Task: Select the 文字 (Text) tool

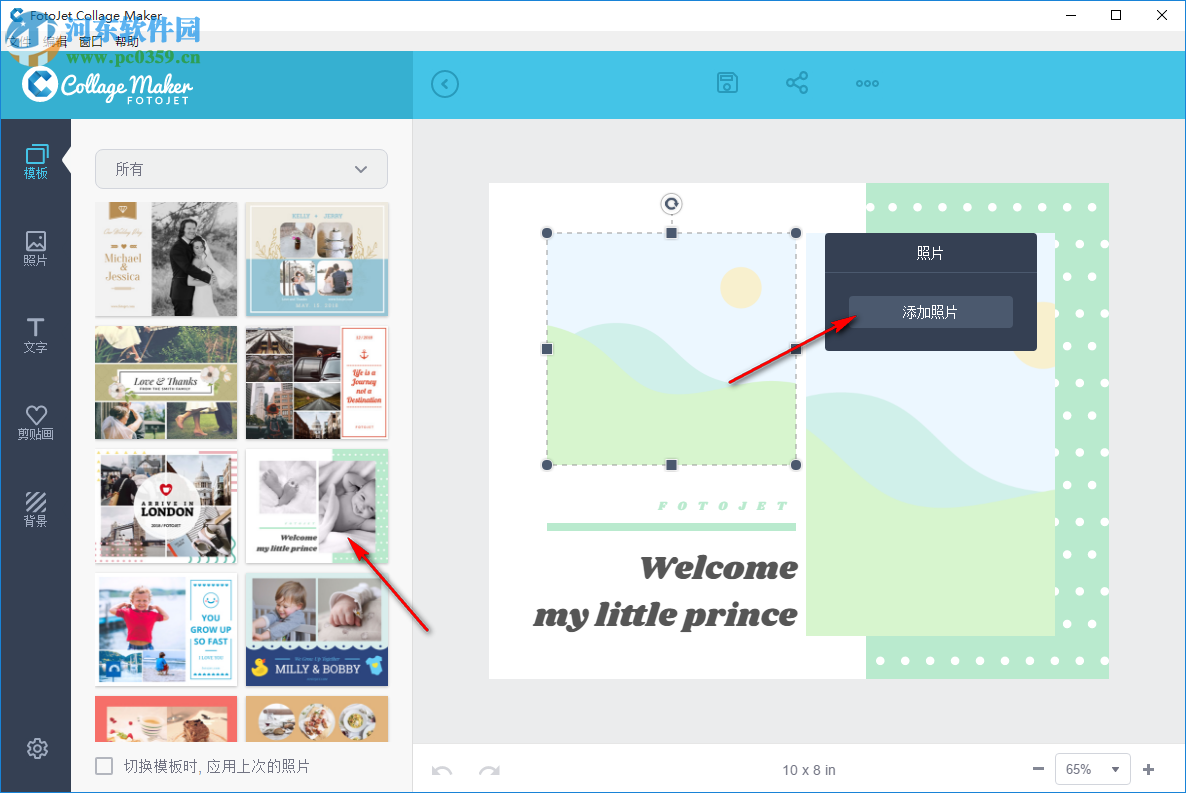Action: tap(36, 335)
